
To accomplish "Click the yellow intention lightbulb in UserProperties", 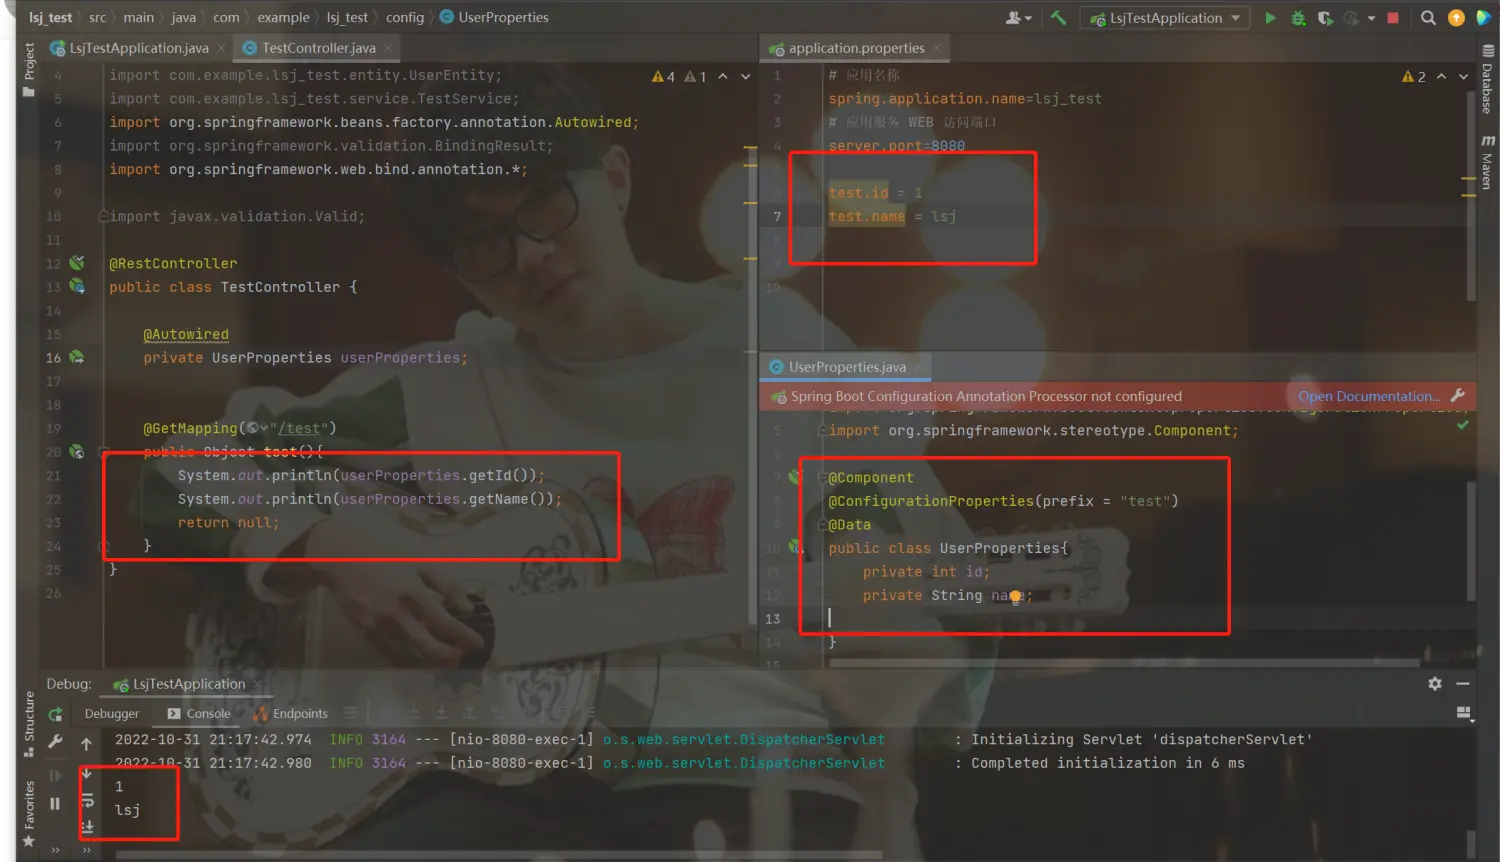I will [1015, 597].
